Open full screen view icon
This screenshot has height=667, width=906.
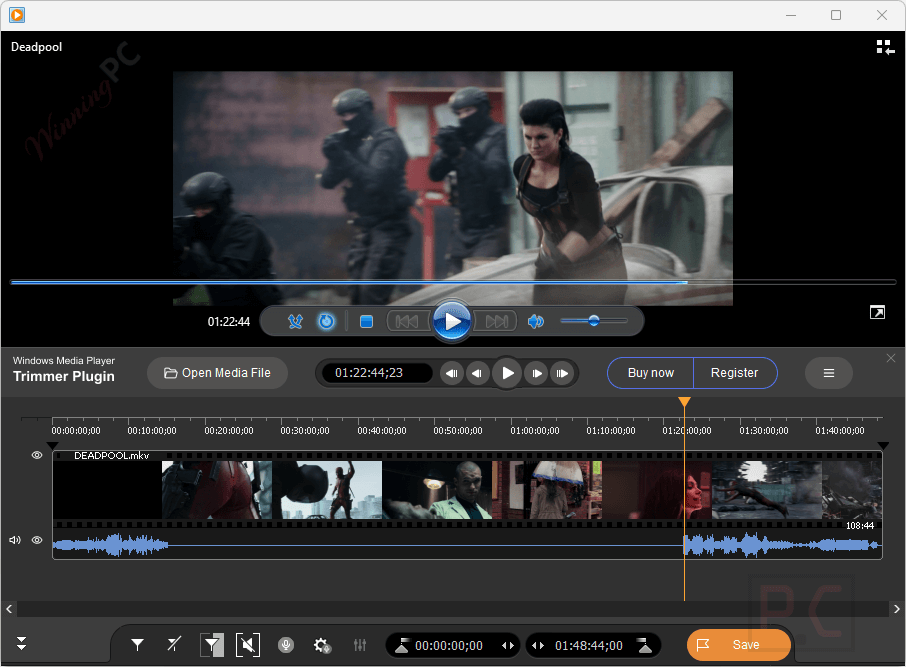pyautogui.click(x=877, y=313)
